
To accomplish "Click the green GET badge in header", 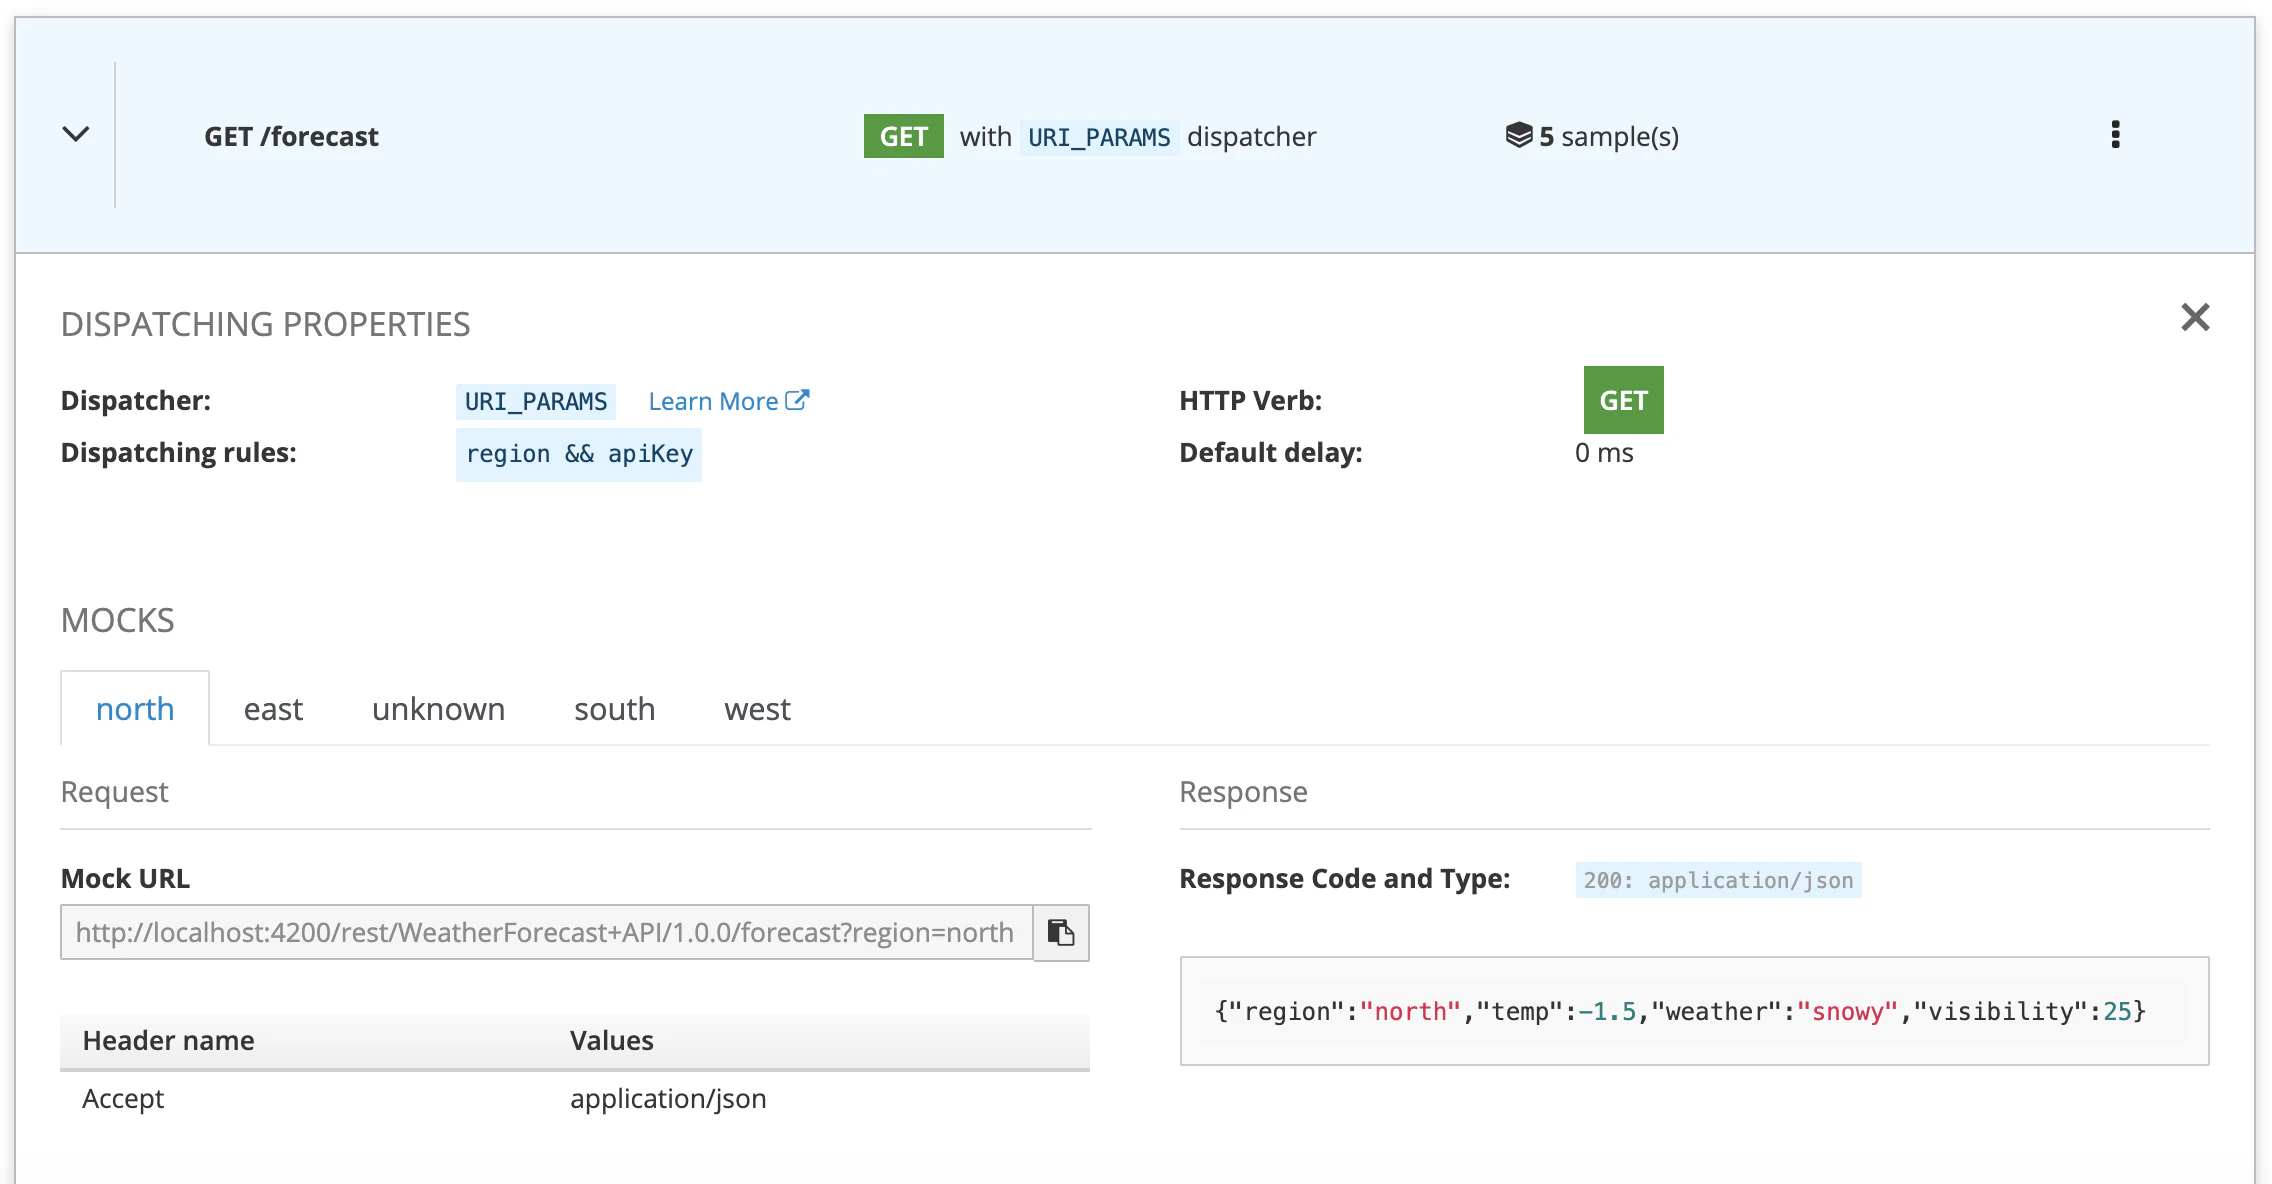I will pyautogui.click(x=903, y=136).
